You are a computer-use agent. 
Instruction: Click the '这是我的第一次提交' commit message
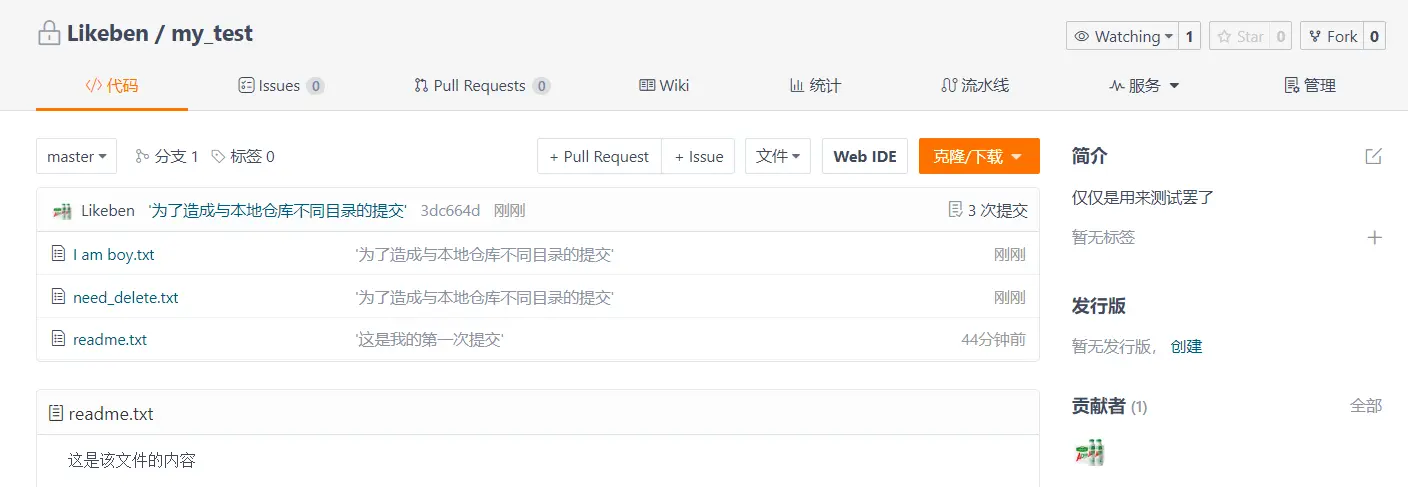[x=429, y=339]
